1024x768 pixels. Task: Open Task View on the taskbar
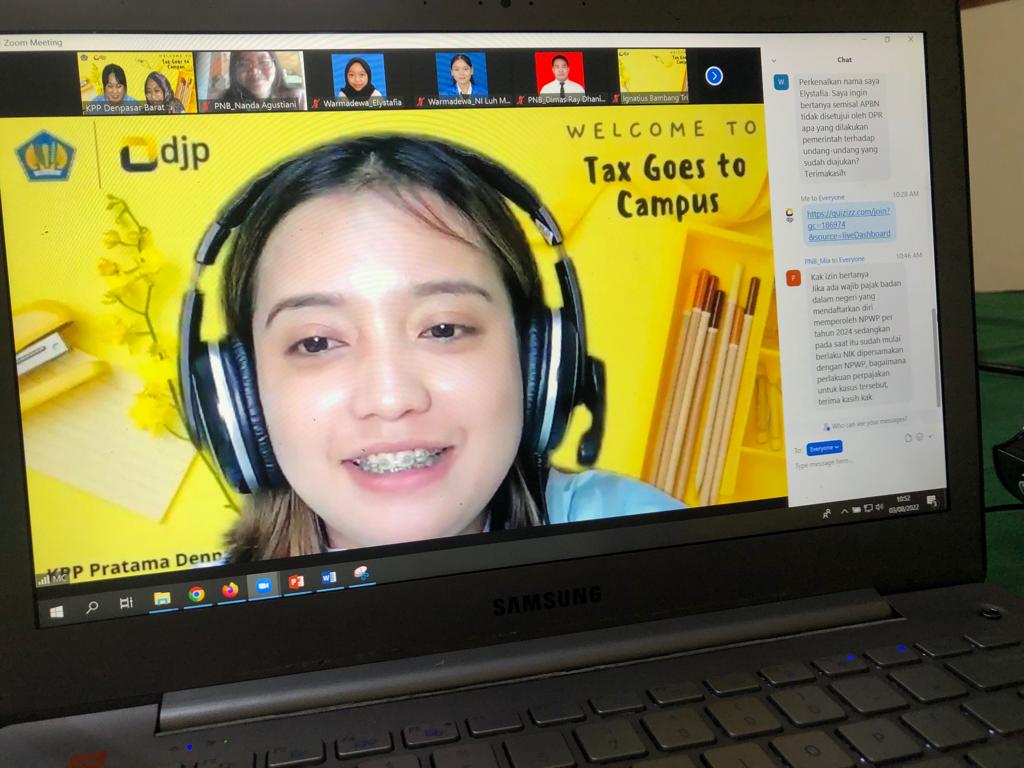click(126, 602)
